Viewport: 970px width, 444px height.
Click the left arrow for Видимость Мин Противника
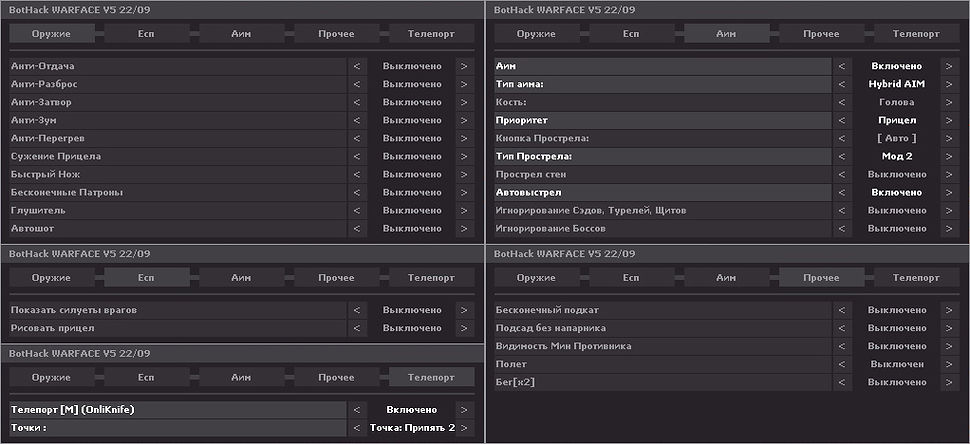point(842,346)
